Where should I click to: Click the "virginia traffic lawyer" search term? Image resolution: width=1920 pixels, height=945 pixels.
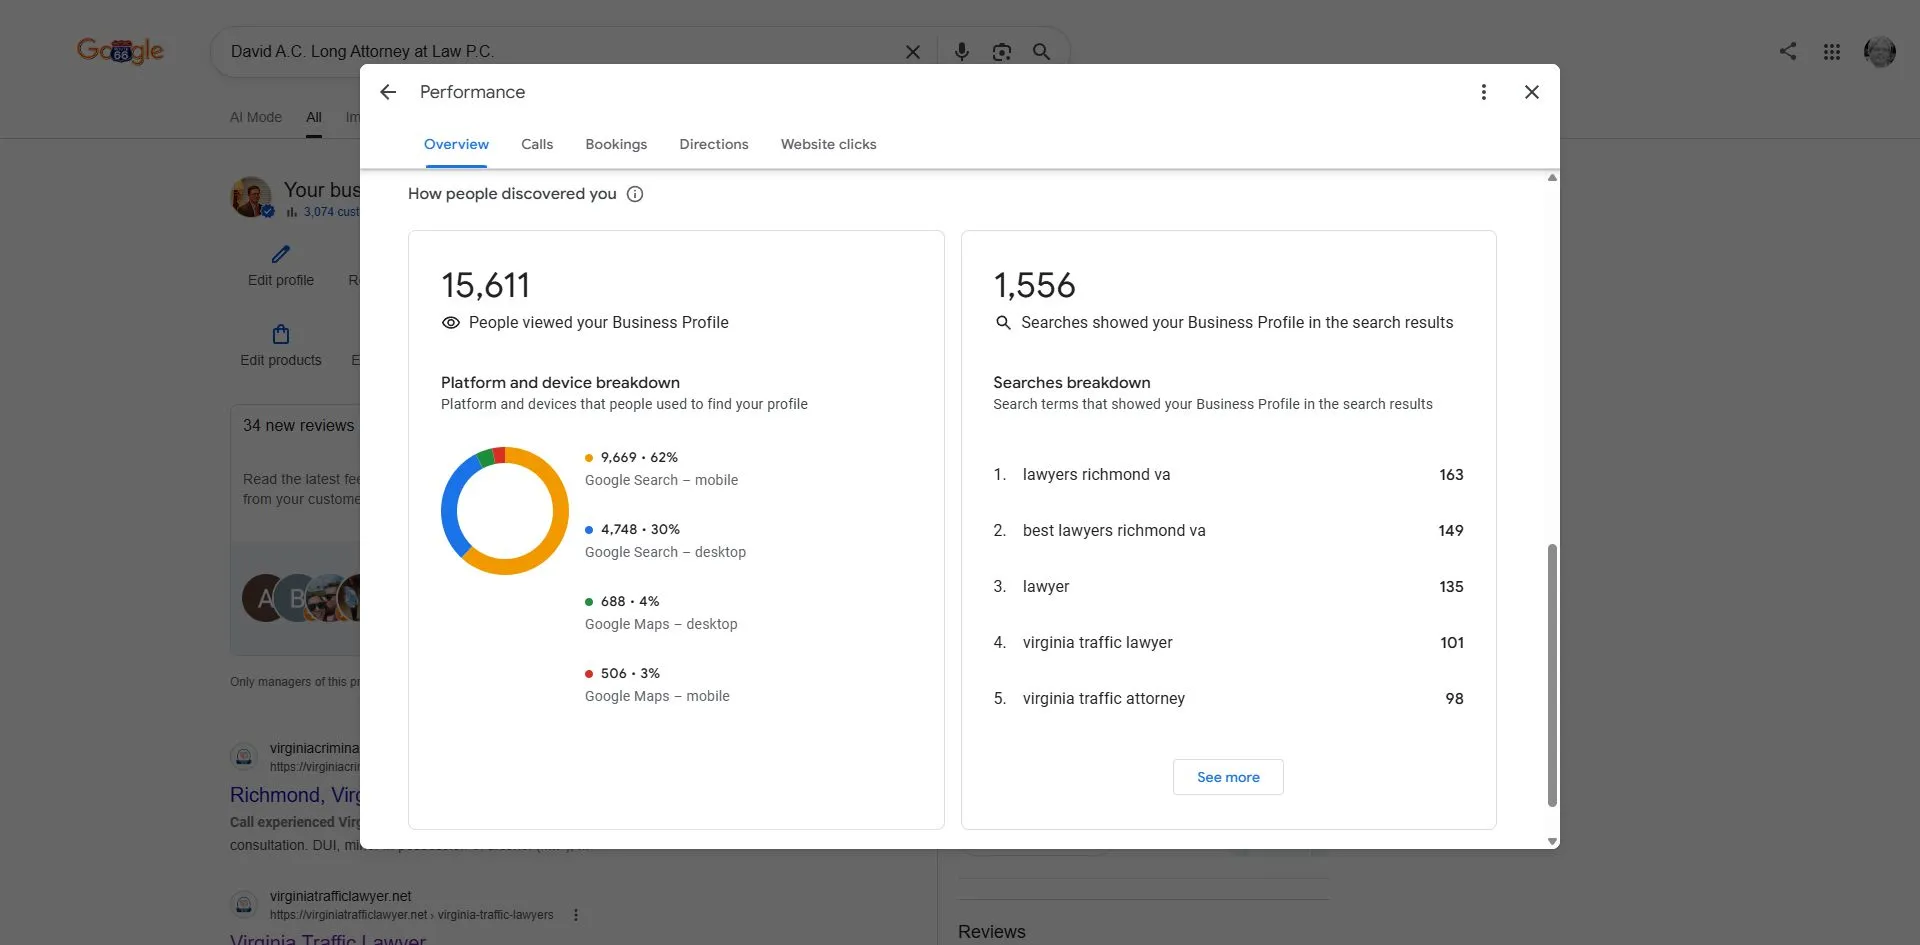[x=1097, y=643]
